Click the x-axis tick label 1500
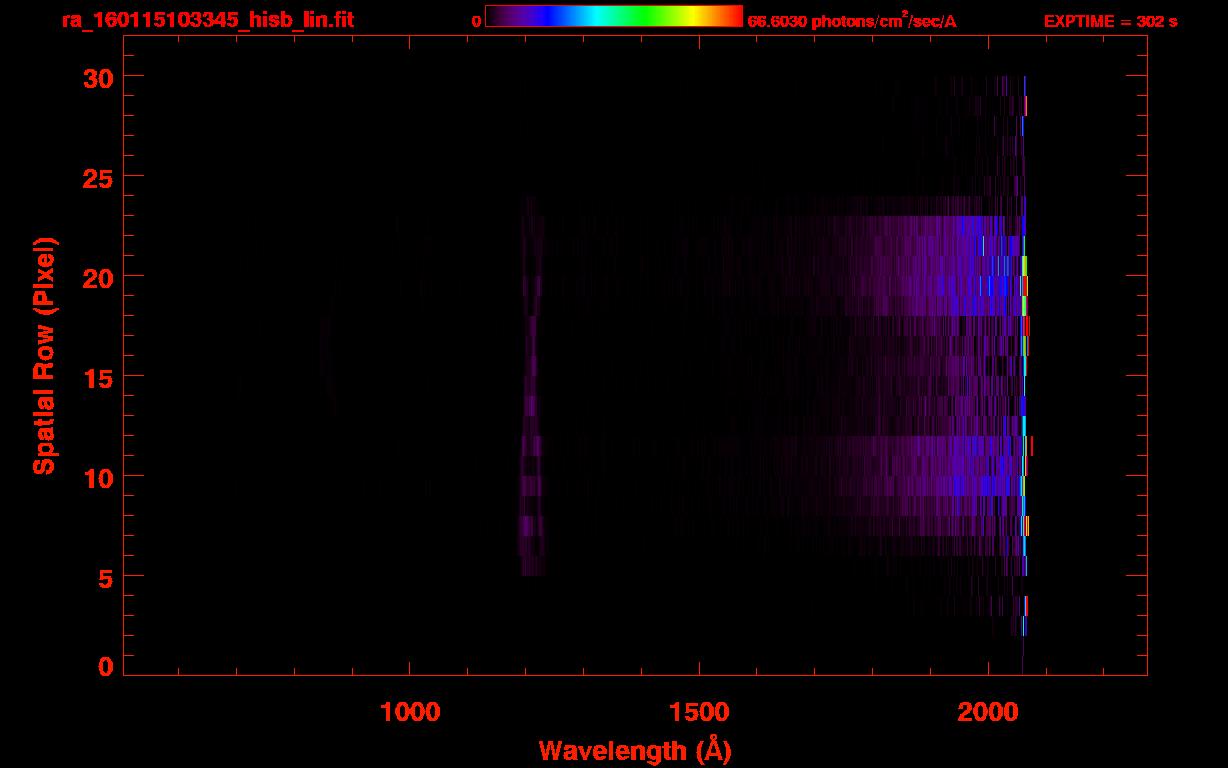Viewport: 1228px width, 768px height. [x=699, y=712]
